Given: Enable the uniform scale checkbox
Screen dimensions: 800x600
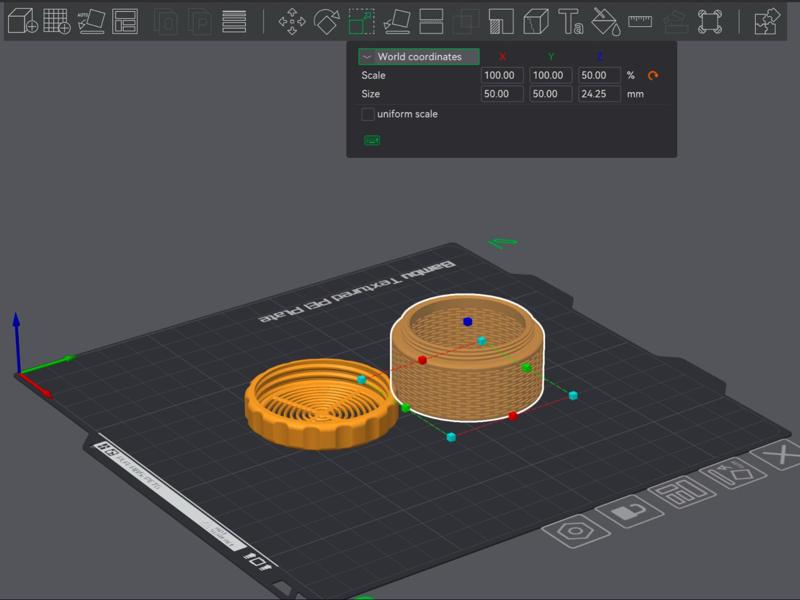Looking at the screenshot, I should 368,114.
